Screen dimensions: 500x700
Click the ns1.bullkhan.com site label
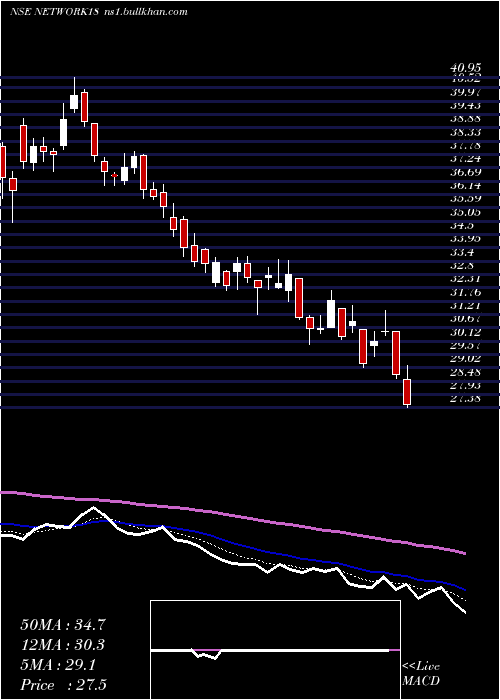(147, 12)
